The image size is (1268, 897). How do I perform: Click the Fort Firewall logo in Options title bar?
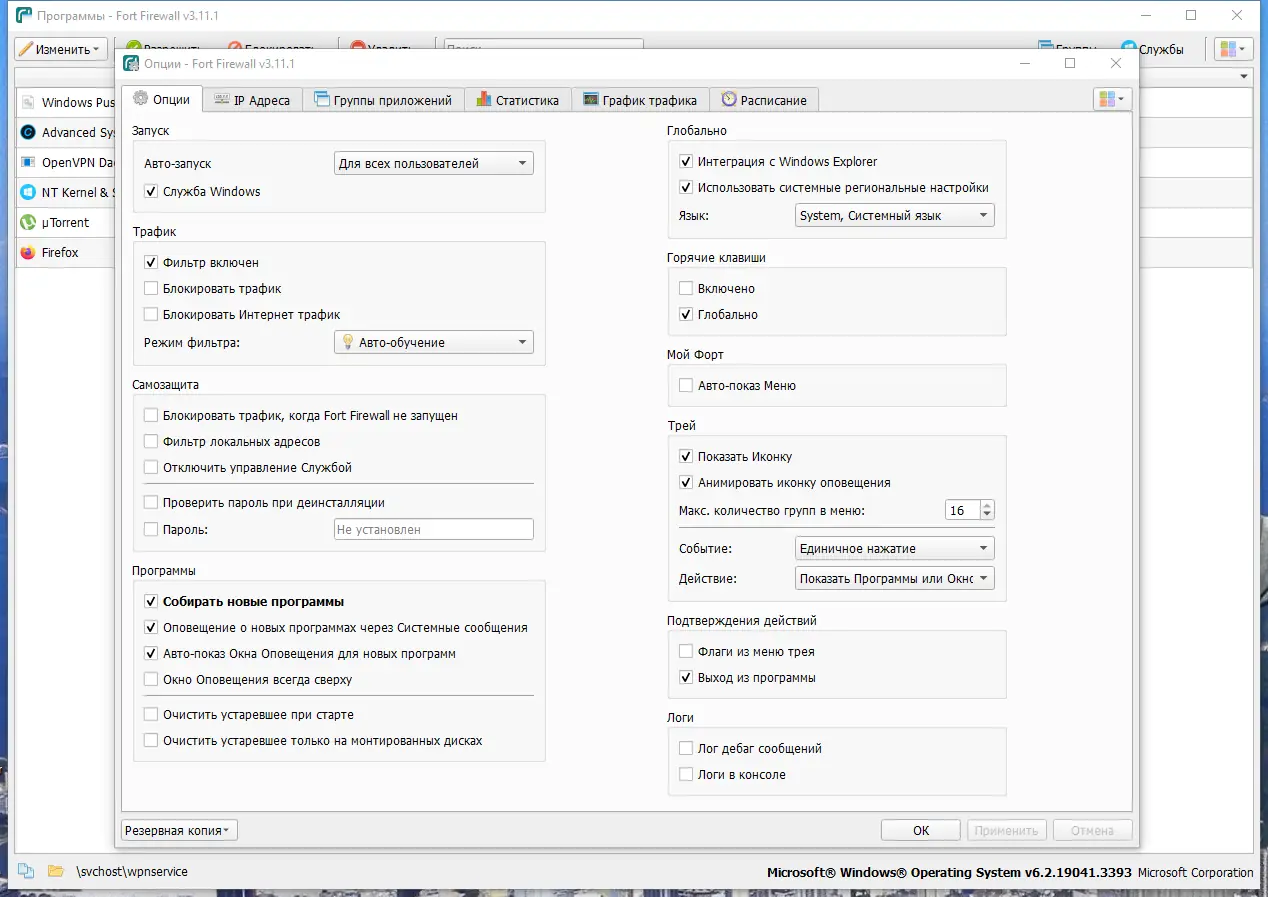click(130, 63)
